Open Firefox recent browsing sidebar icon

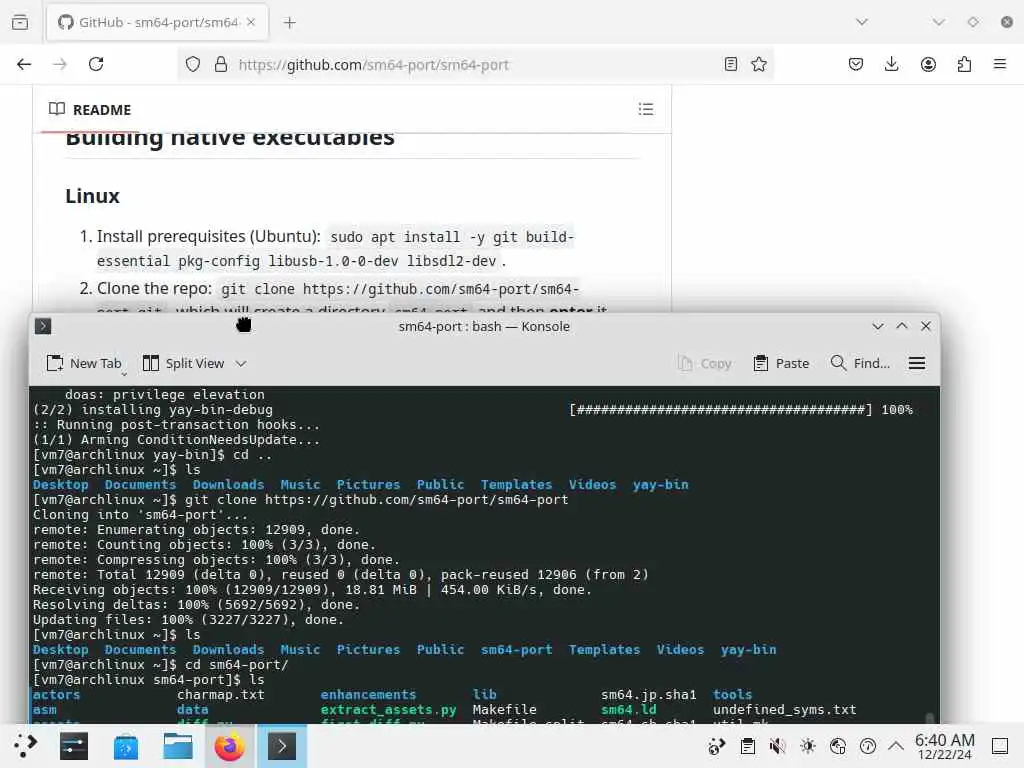pos(20,22)
